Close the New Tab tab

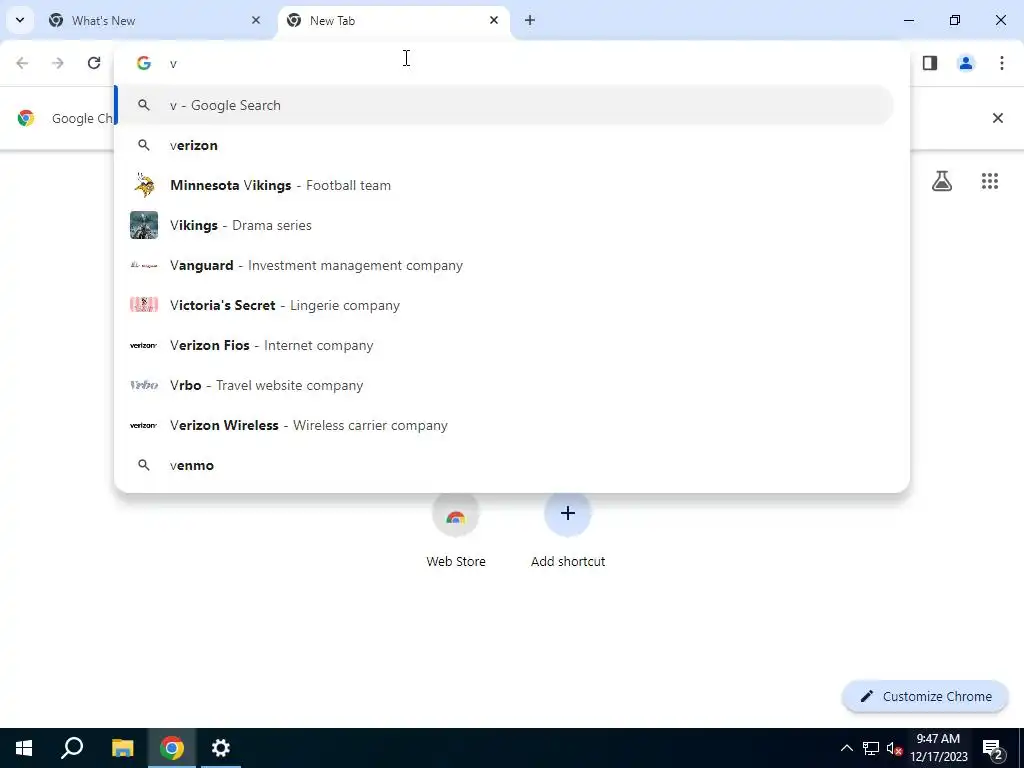(494, 20)
